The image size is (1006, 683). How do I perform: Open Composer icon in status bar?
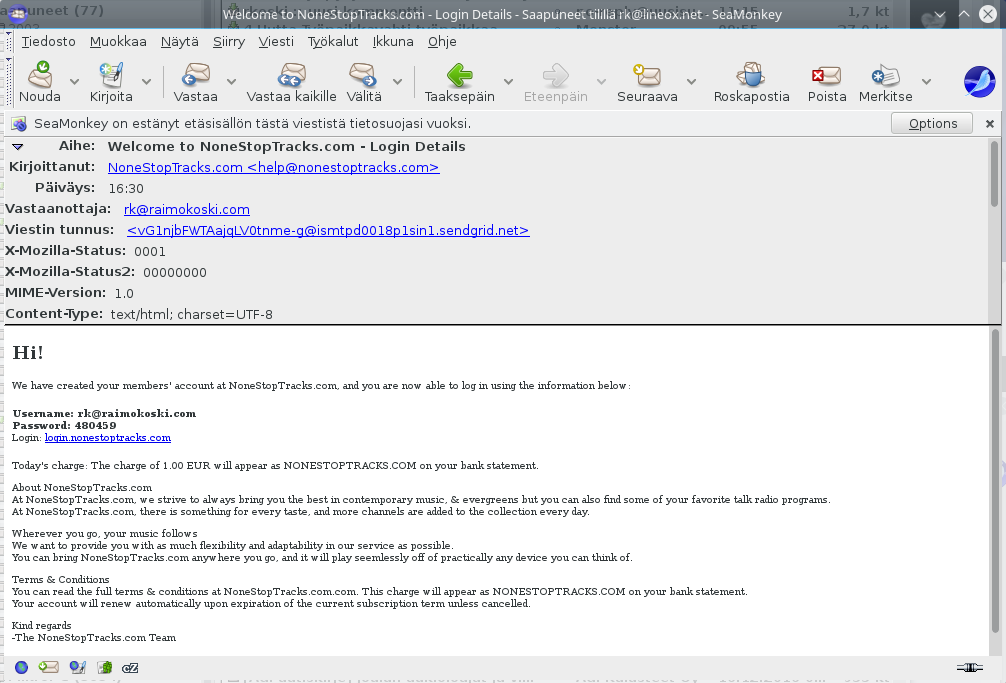click(78, 668)
